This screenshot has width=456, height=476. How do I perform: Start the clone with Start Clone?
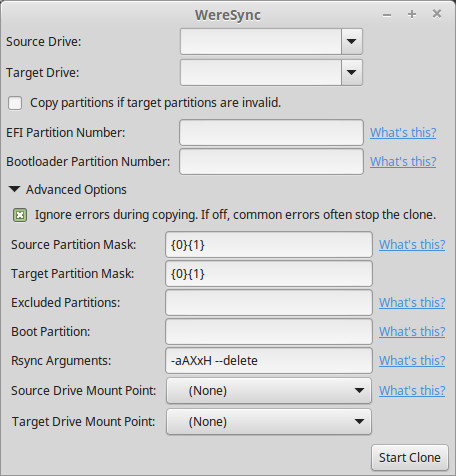point(410,458)
